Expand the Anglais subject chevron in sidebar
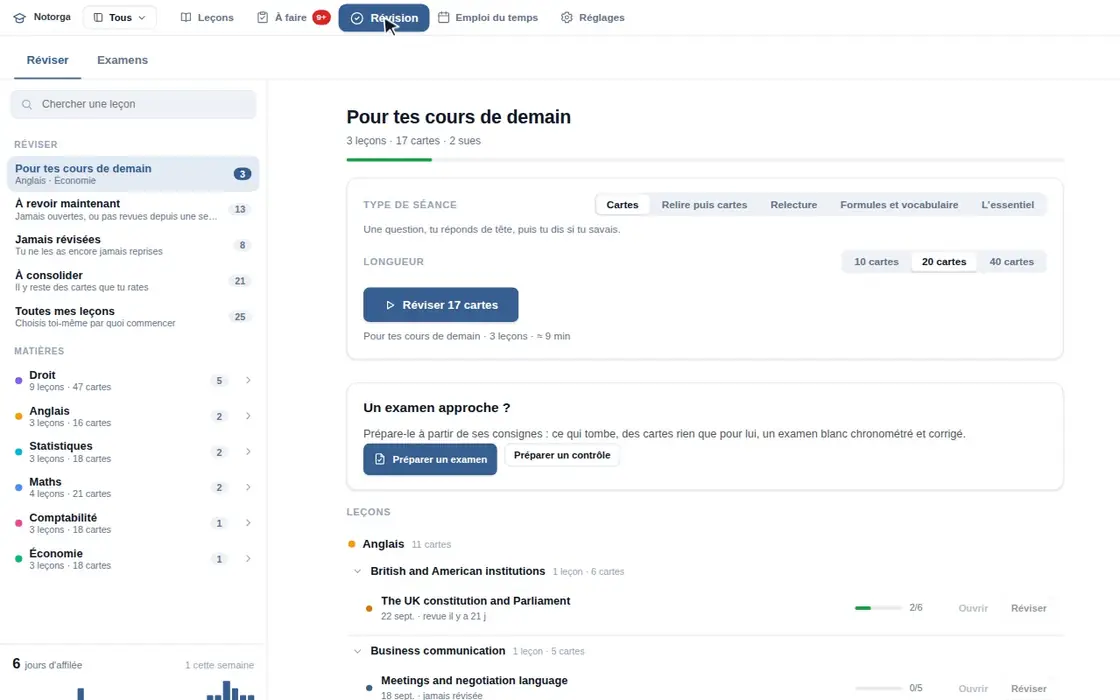Viewport: 1120px width, 700px height. [x=248, y=416]
